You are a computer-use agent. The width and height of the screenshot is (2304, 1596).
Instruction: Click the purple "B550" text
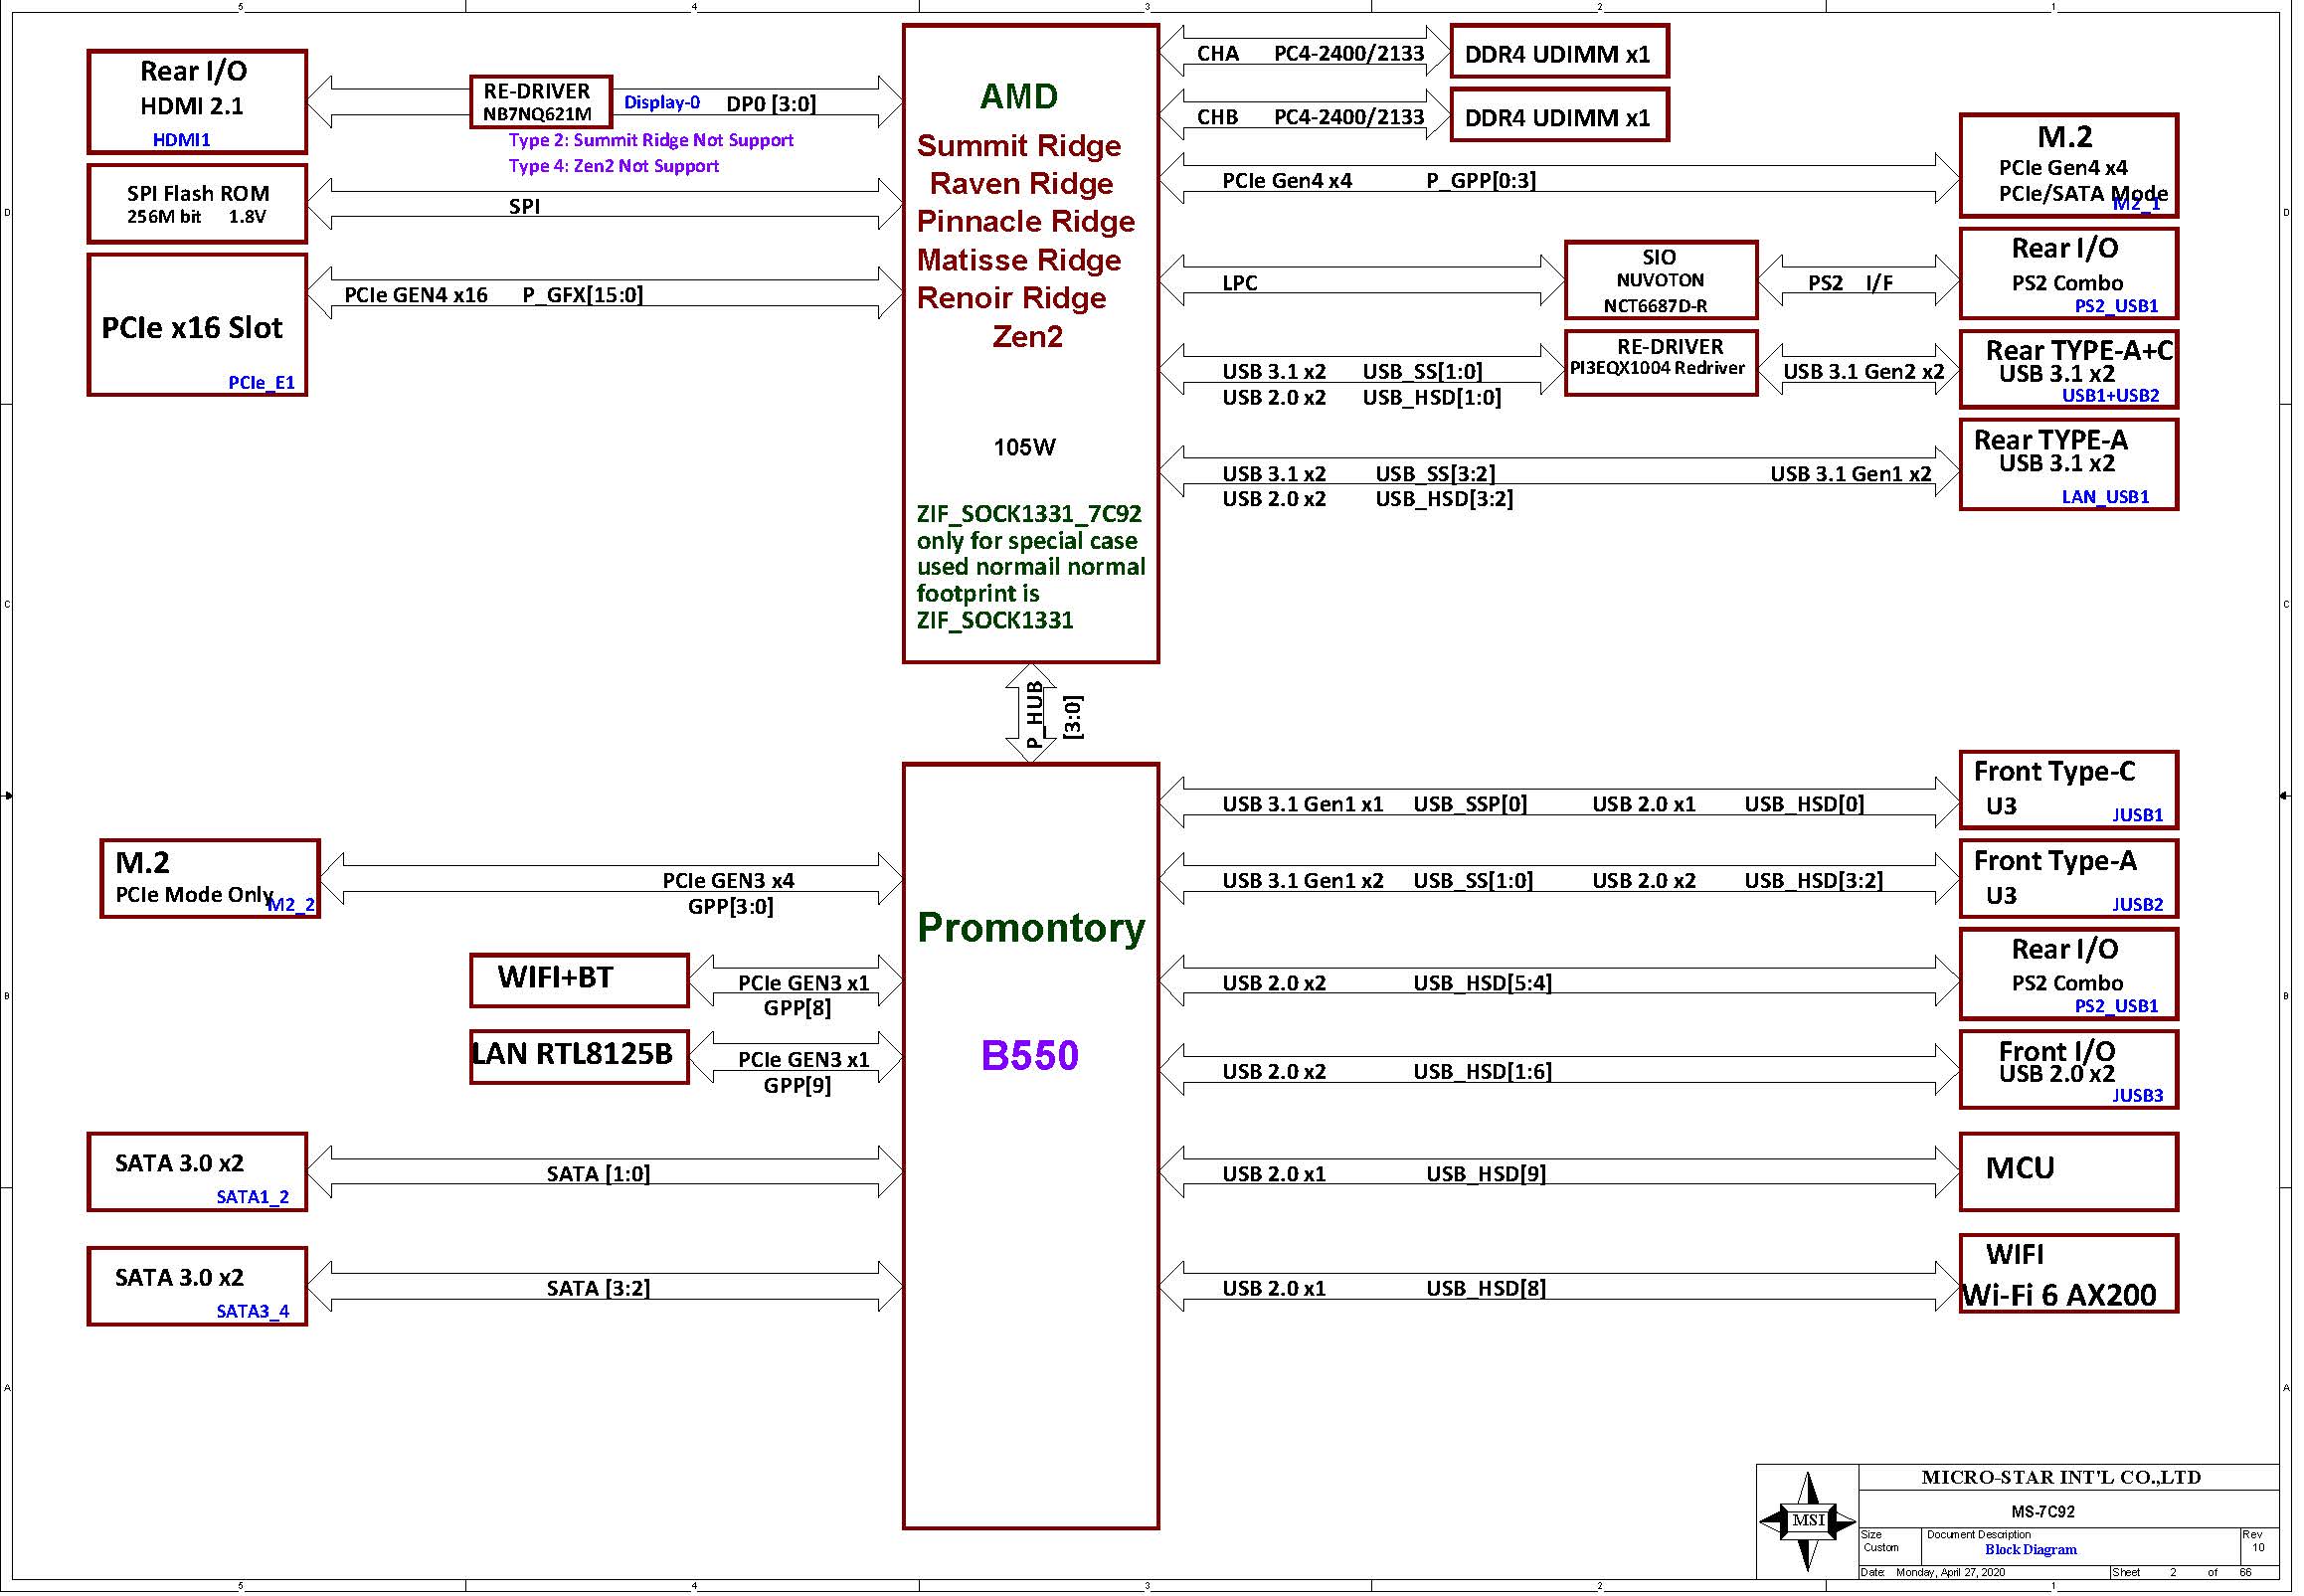tap(1030, 1056)
